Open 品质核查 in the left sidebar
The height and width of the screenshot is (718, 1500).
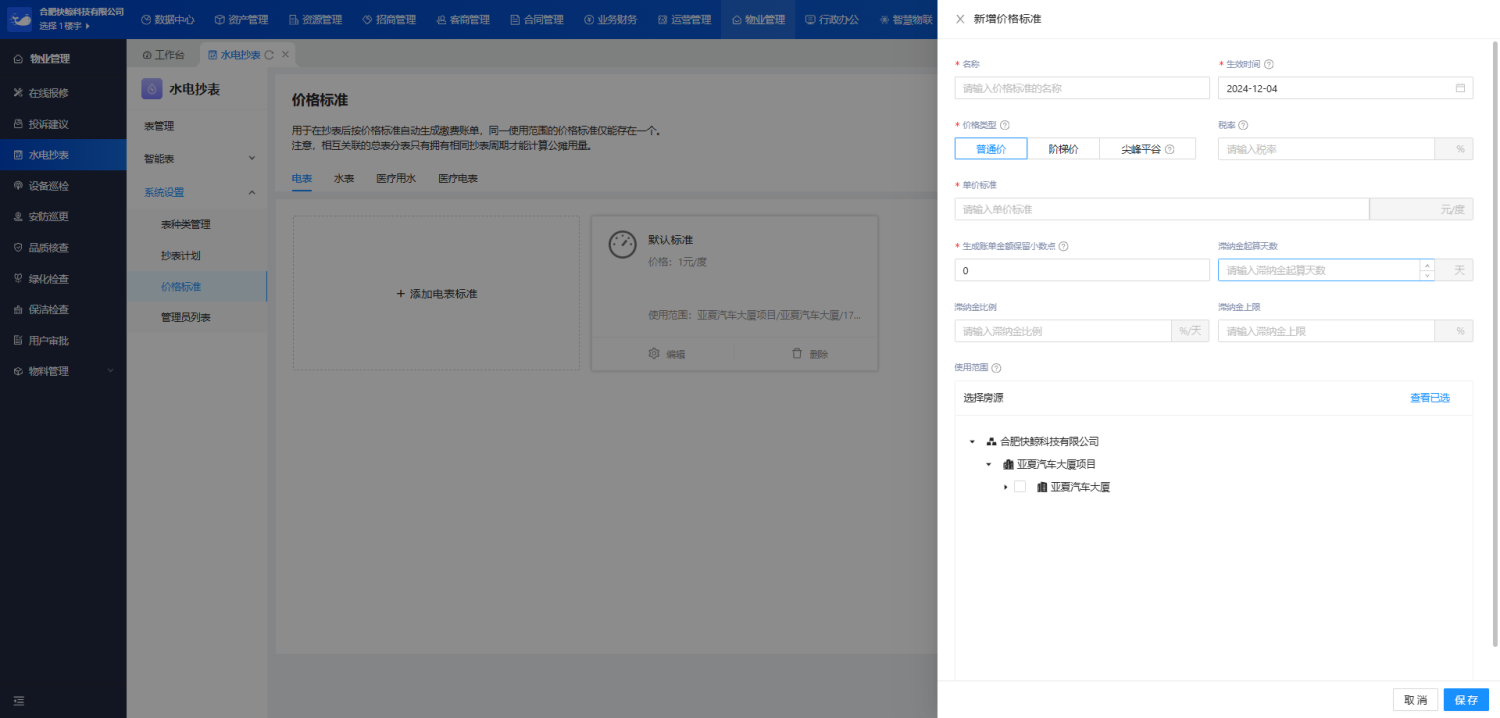[x=63, y=248]
